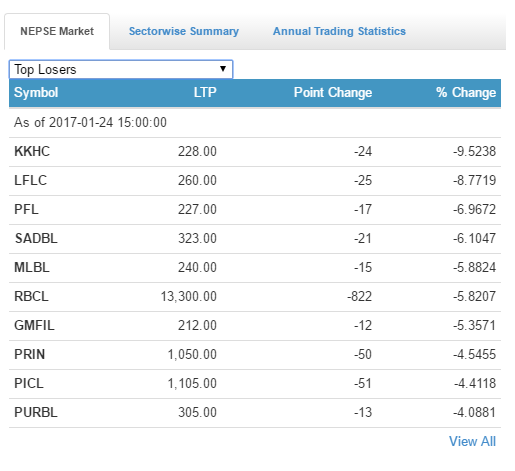This screenshot has width=515, height=471.
Task: Select the RBCL symbol
Action: (x=31, y=296)
